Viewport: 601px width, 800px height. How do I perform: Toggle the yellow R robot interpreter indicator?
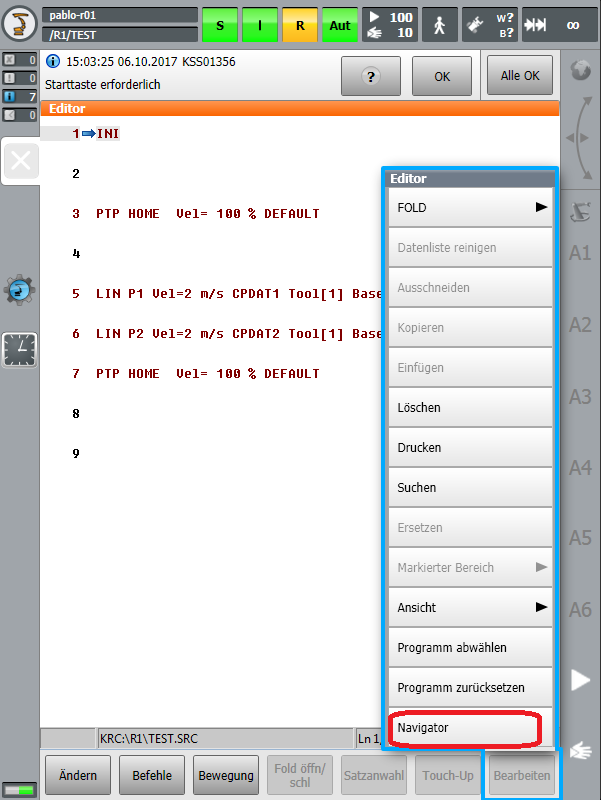tap(299, 25)
